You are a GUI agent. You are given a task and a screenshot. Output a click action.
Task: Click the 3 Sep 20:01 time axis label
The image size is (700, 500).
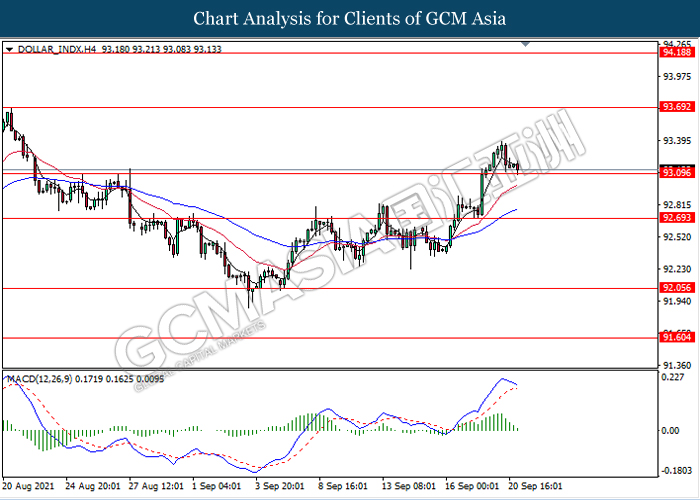279,486
